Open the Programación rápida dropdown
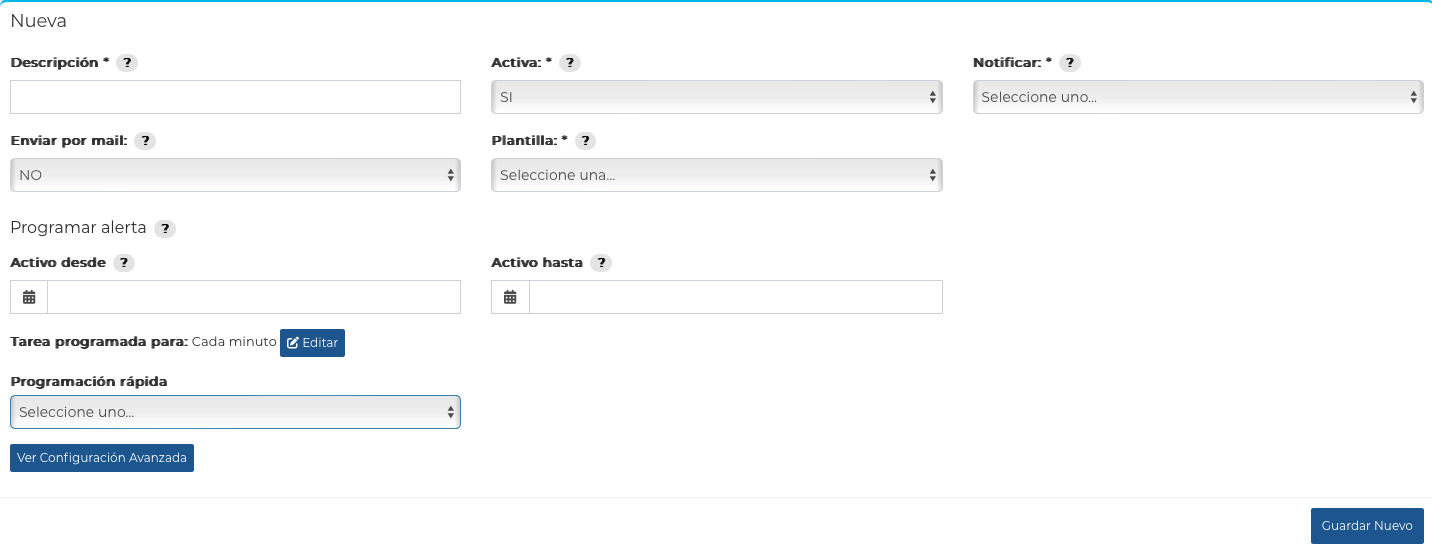Viewport: 1432px width, 552px height. (x=235, y=412)
